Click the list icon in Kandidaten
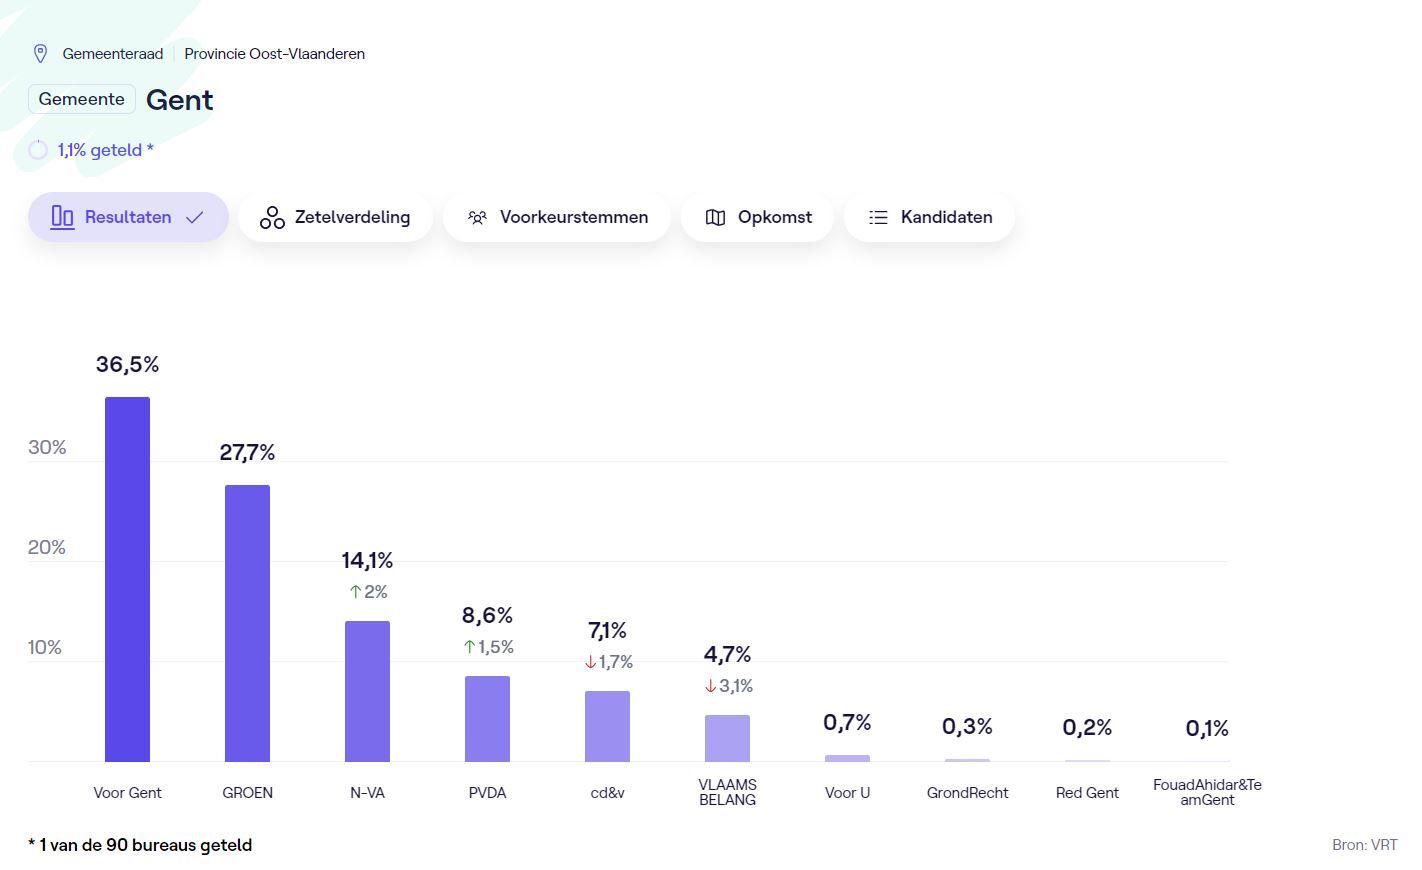Screen dimensions: 1422x870 point(878,217)
